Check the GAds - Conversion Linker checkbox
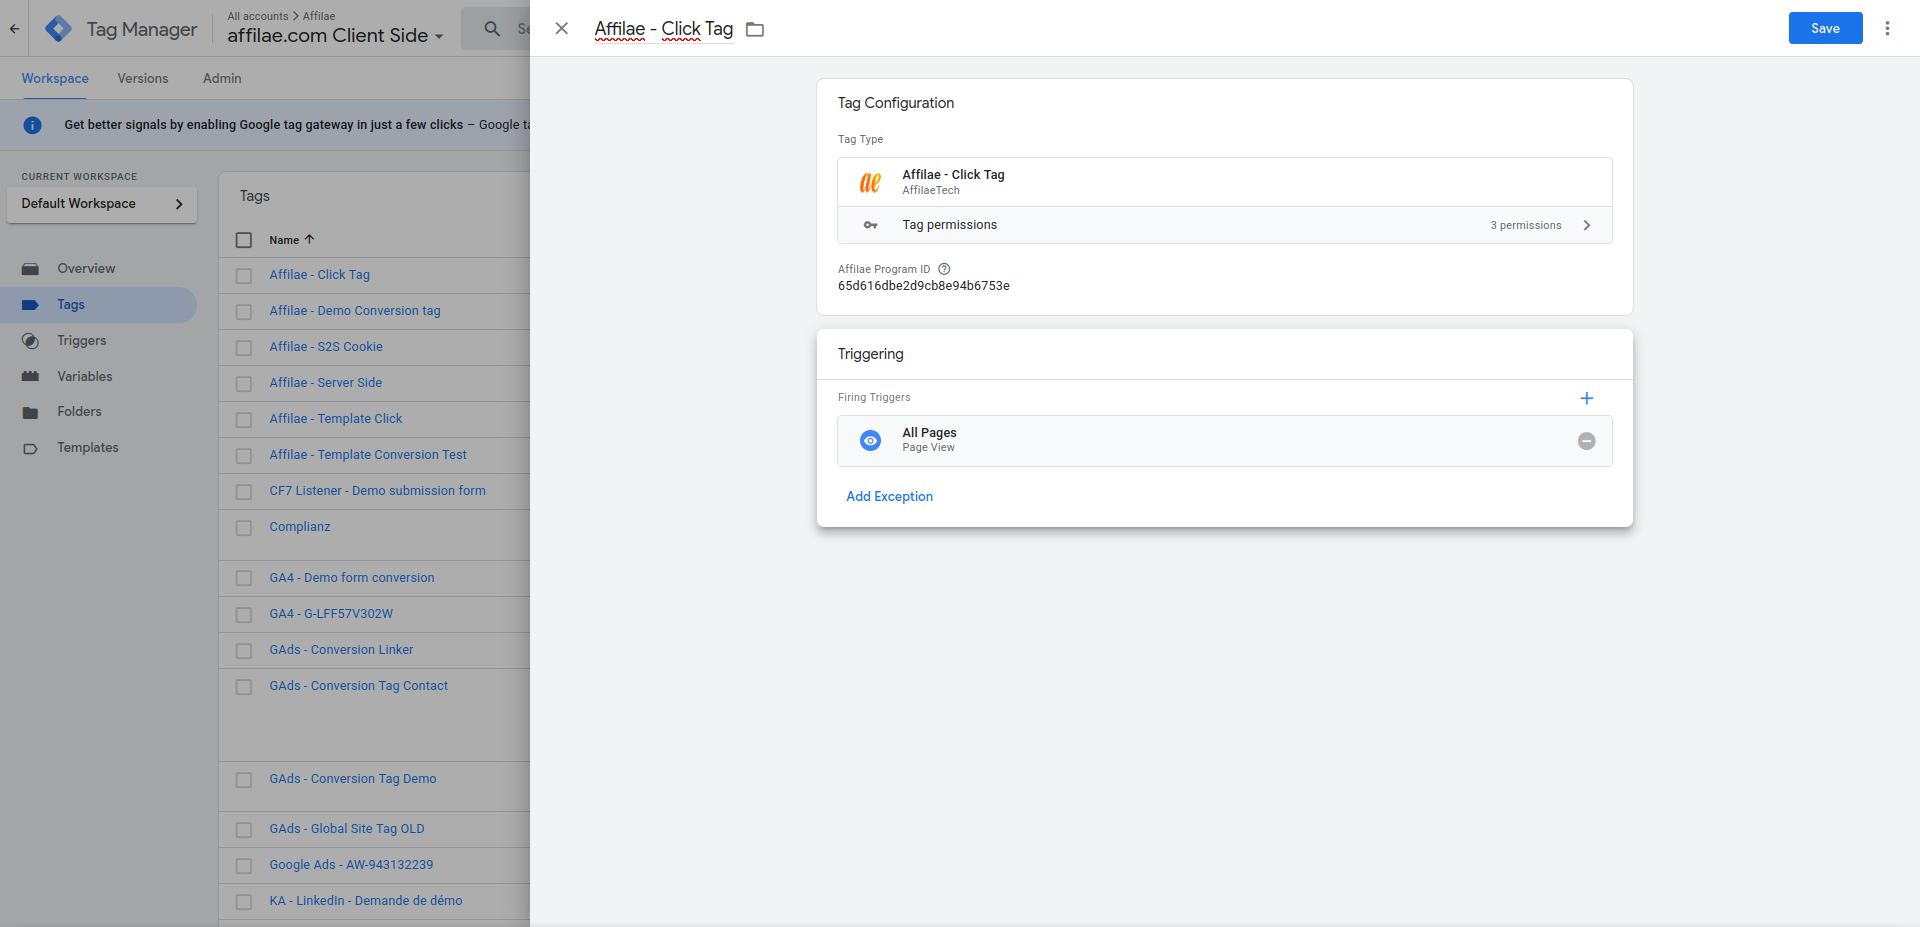1920x927 pixels. tap(244, 651)
